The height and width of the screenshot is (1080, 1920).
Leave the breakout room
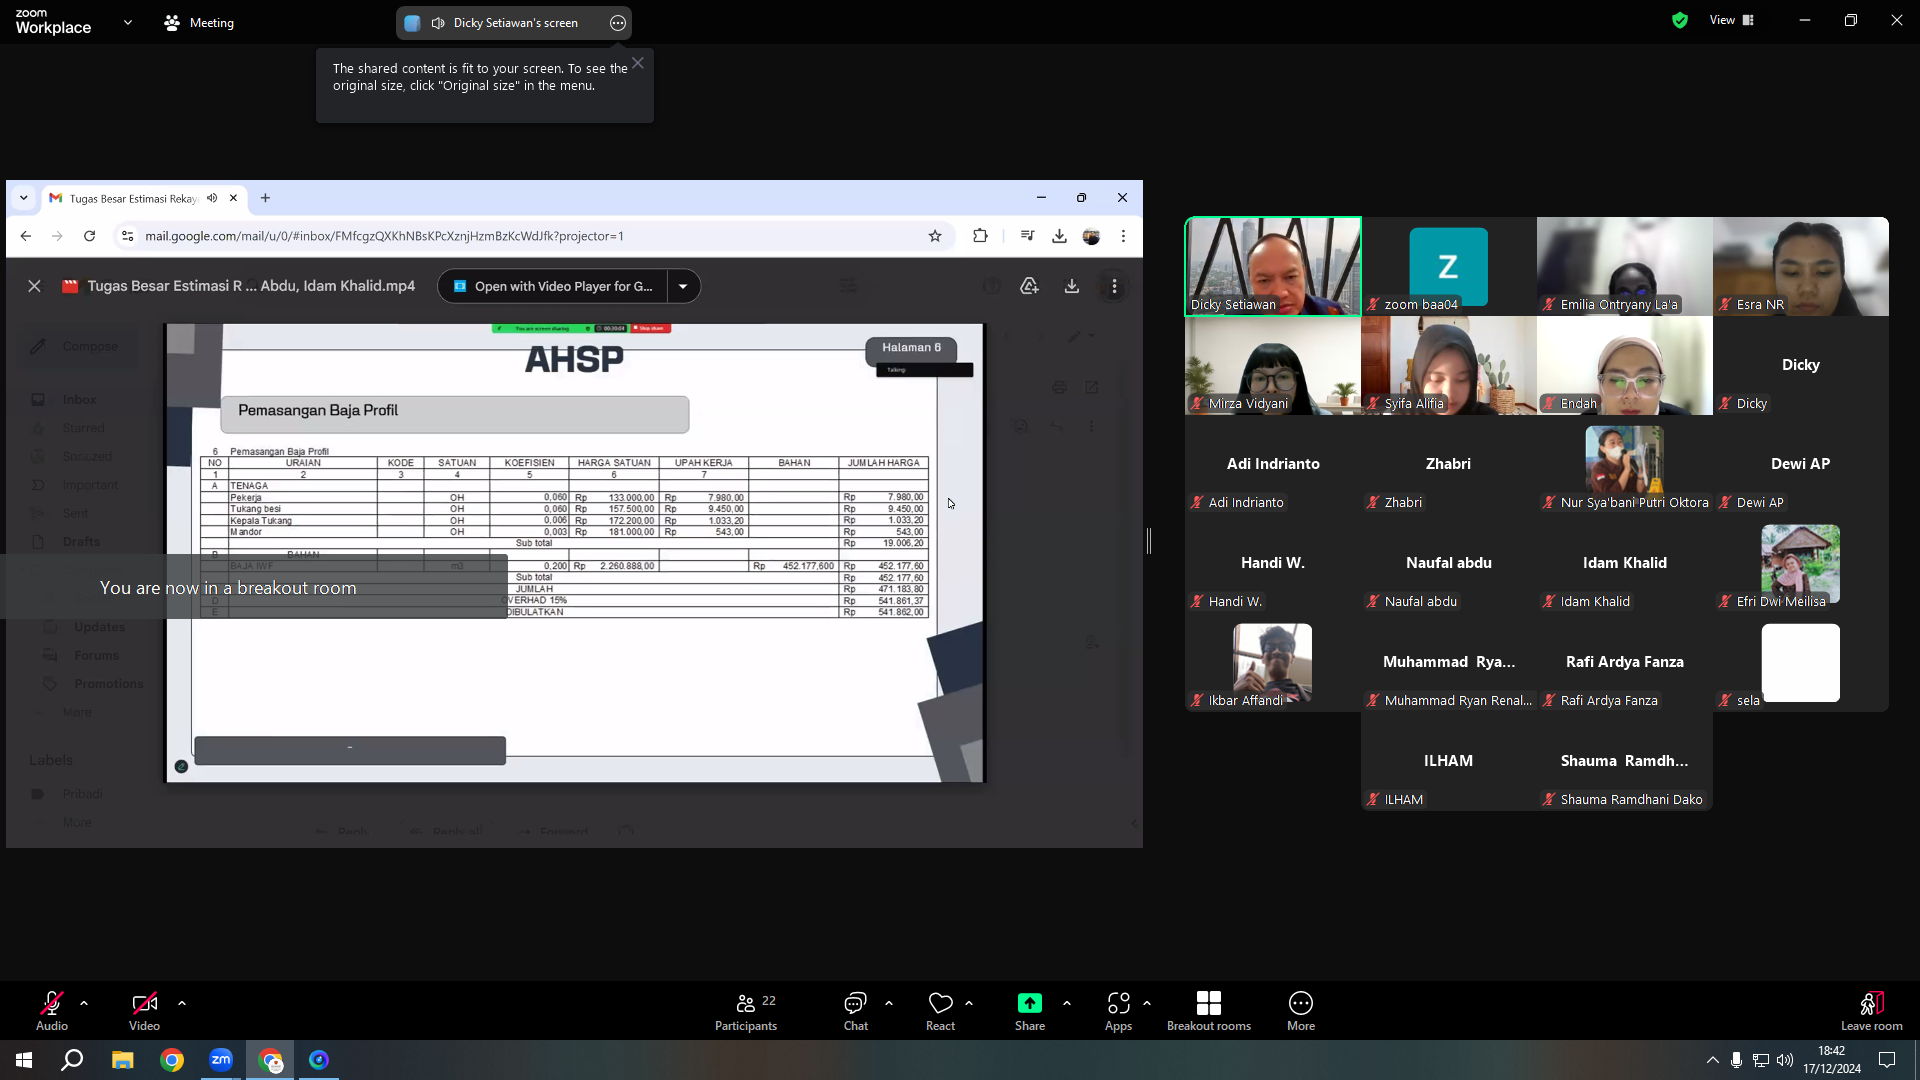[1872, 1010]
